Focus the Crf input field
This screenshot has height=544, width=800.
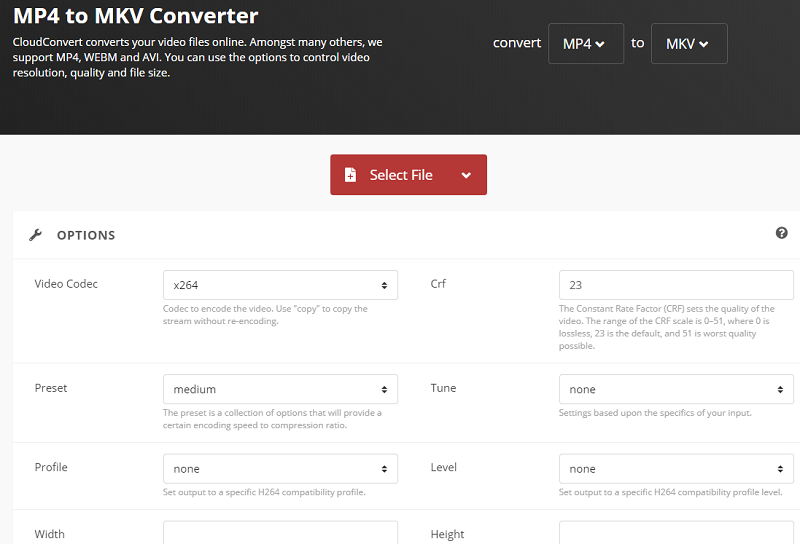pyautogui.click(x=676, y=285)
